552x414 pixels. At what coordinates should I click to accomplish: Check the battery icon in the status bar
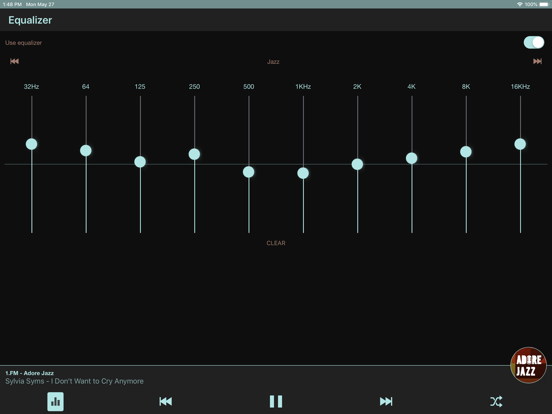tap(544, 4)
